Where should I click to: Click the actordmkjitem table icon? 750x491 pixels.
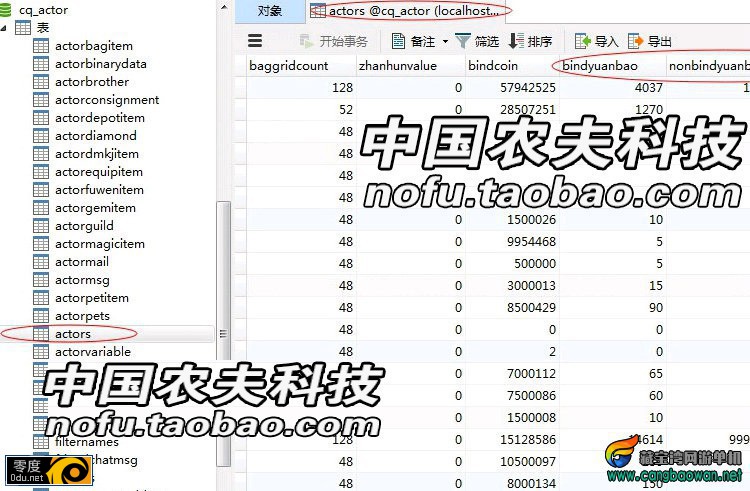tap(41, 154)
